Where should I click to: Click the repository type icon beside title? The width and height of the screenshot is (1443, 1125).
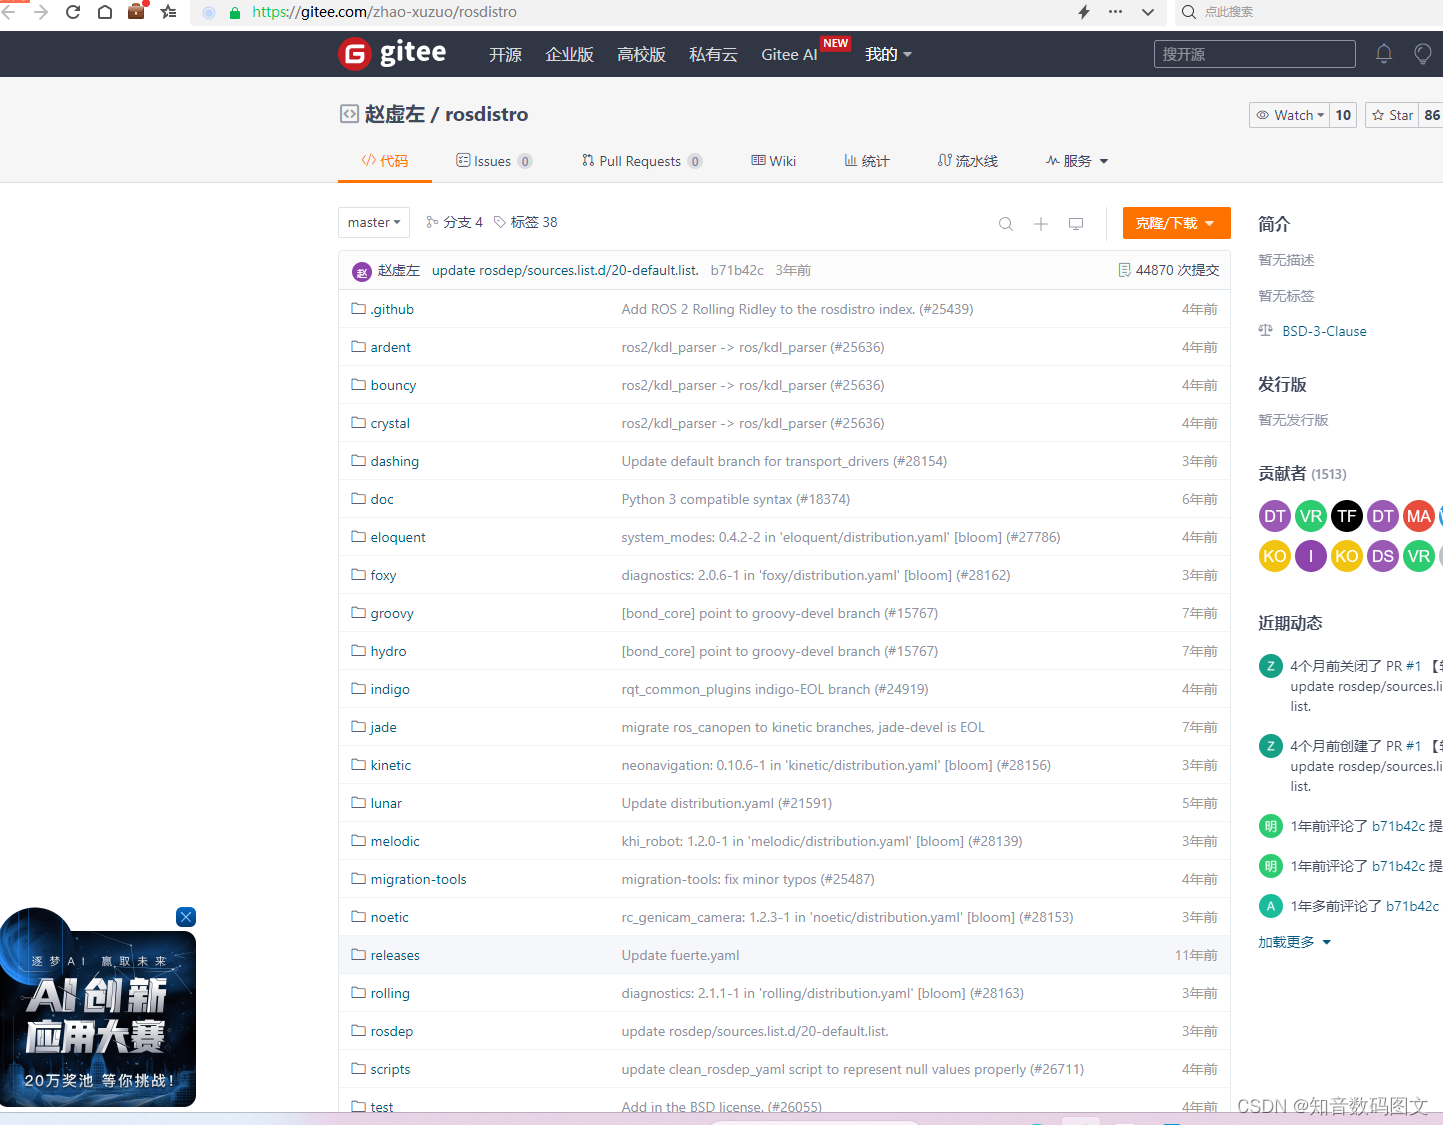point(349,114)
